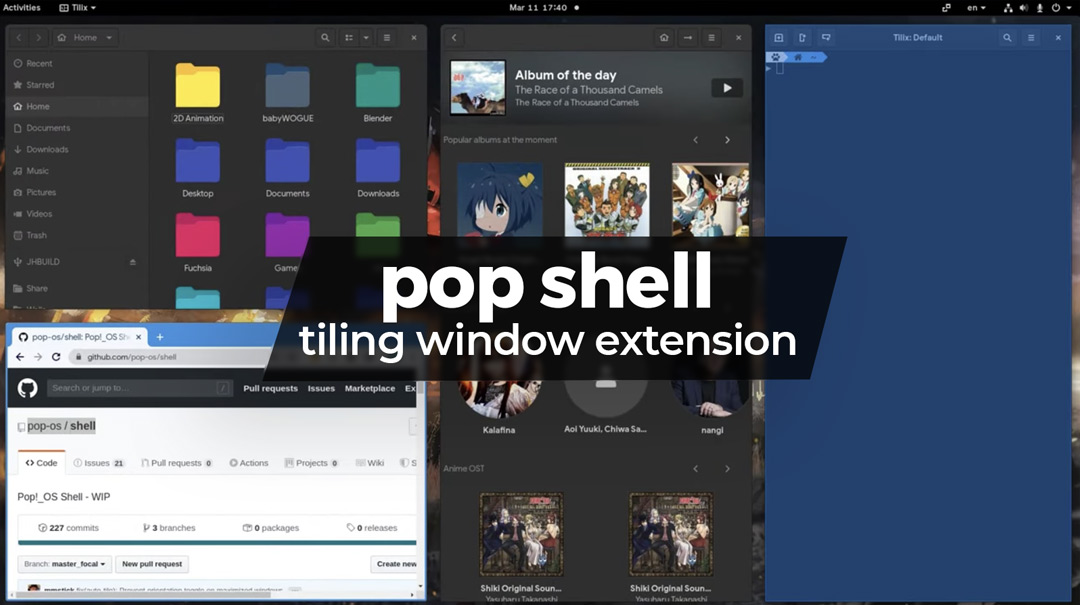
Task: Switch to the repository Issues tab
Action: (x=98, y=463)
